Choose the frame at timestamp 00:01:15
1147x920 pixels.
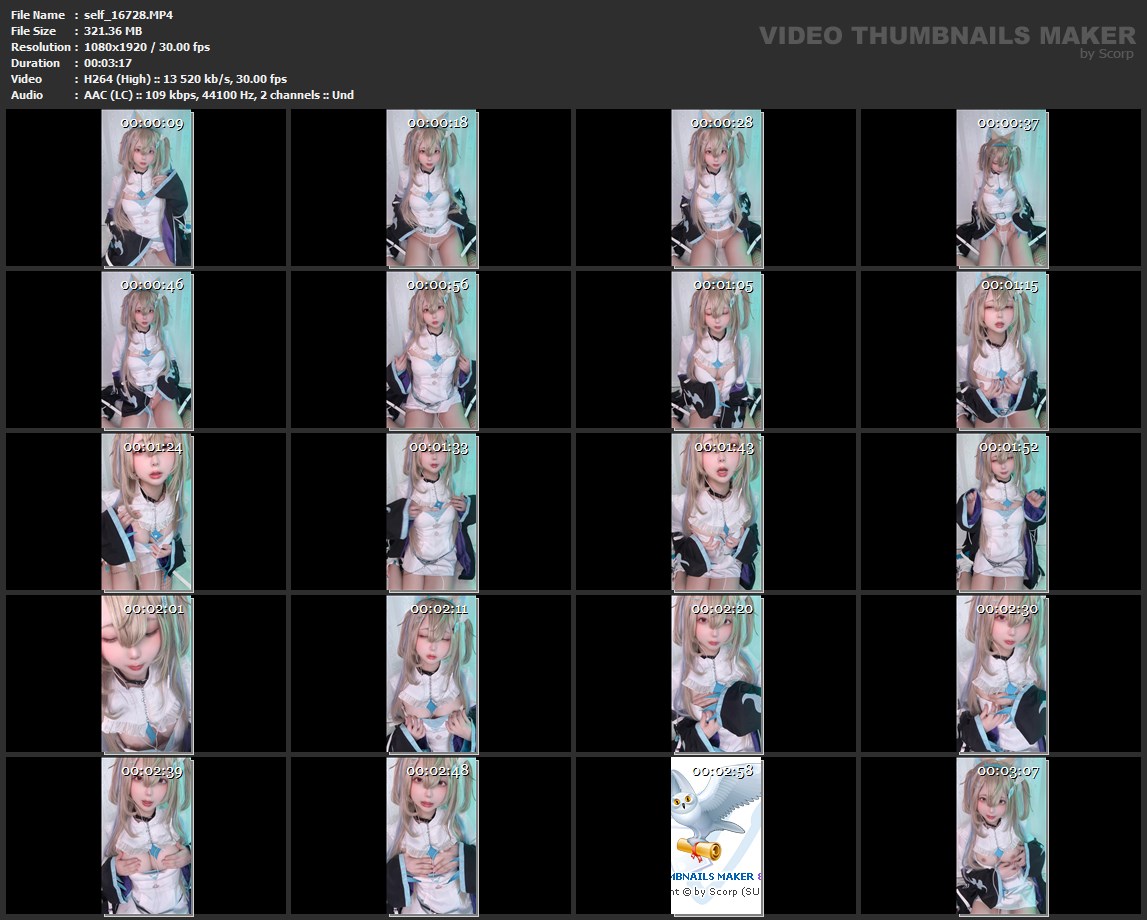pos(1002,350)
